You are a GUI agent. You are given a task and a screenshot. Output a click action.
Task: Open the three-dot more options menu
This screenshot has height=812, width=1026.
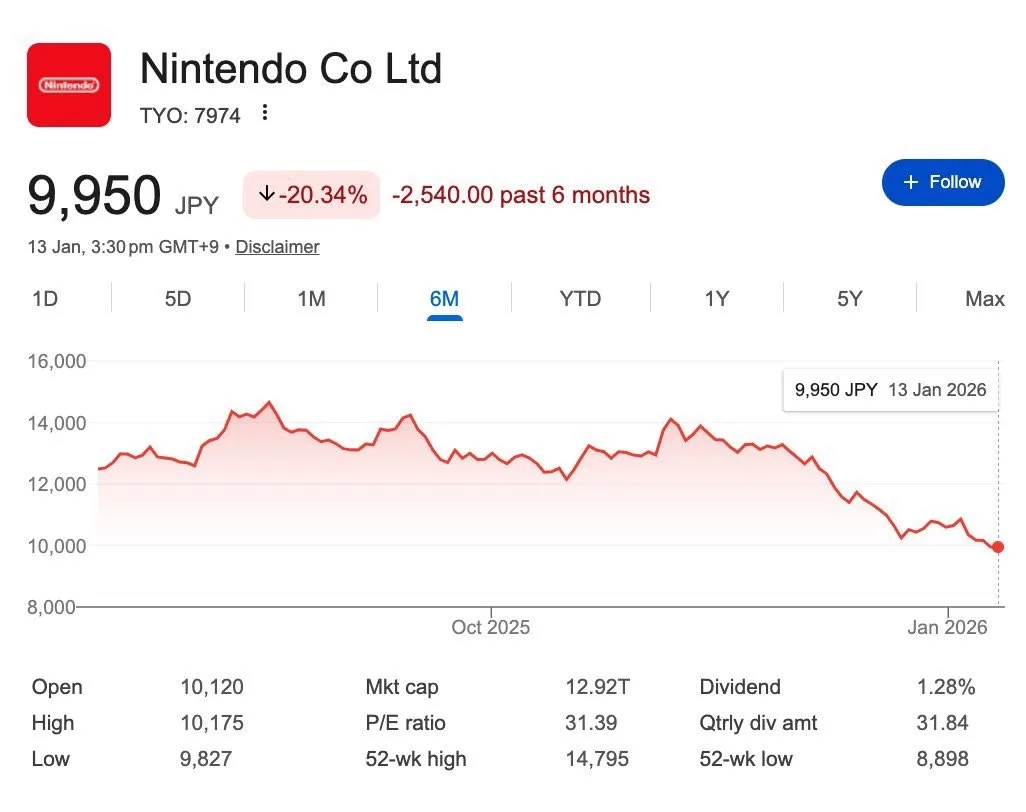(265, 113)
